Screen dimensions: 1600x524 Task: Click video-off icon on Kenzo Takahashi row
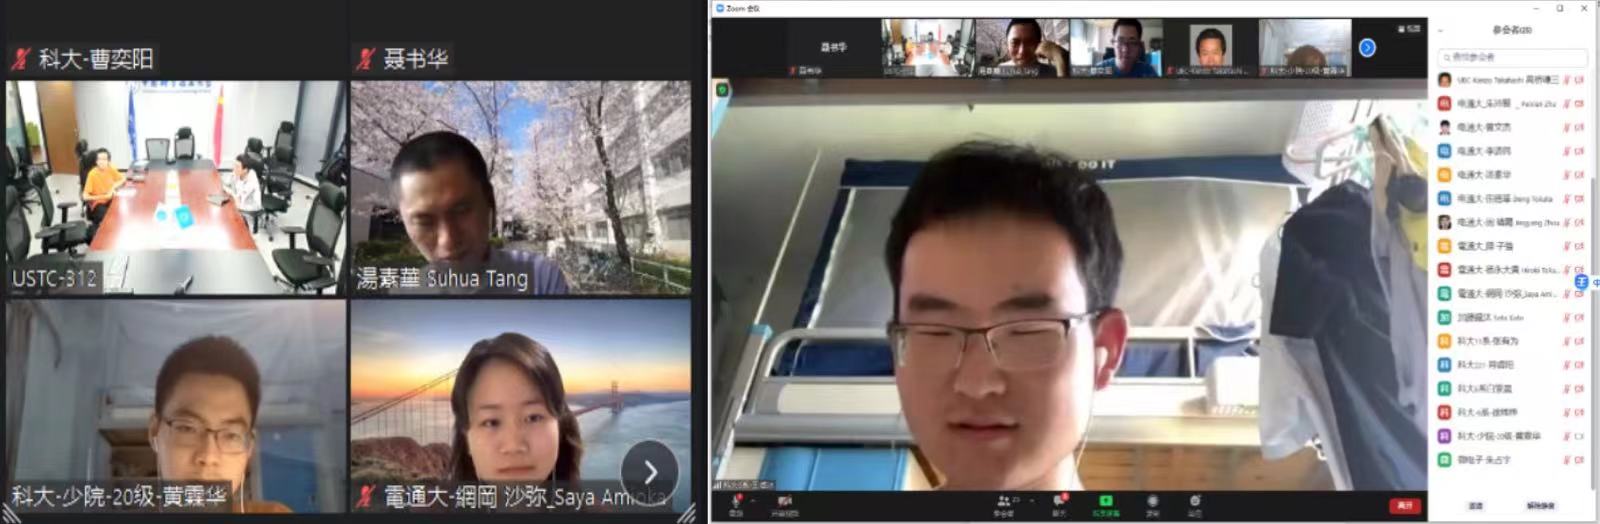point(1580,80)
